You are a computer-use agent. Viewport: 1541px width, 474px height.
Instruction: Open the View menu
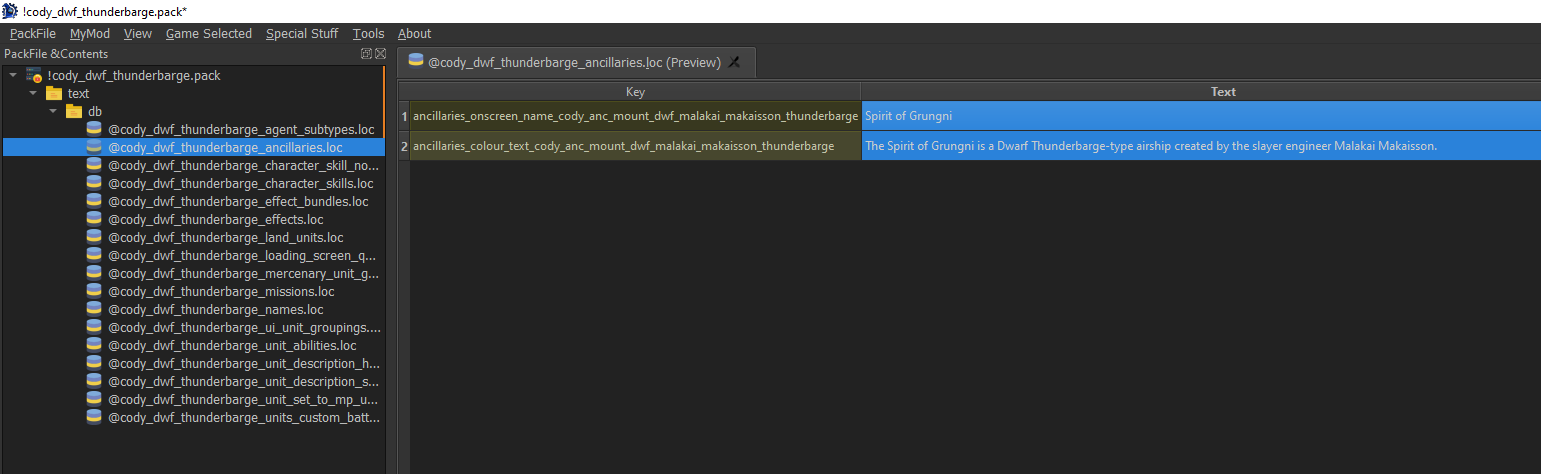tap(138, 34)
